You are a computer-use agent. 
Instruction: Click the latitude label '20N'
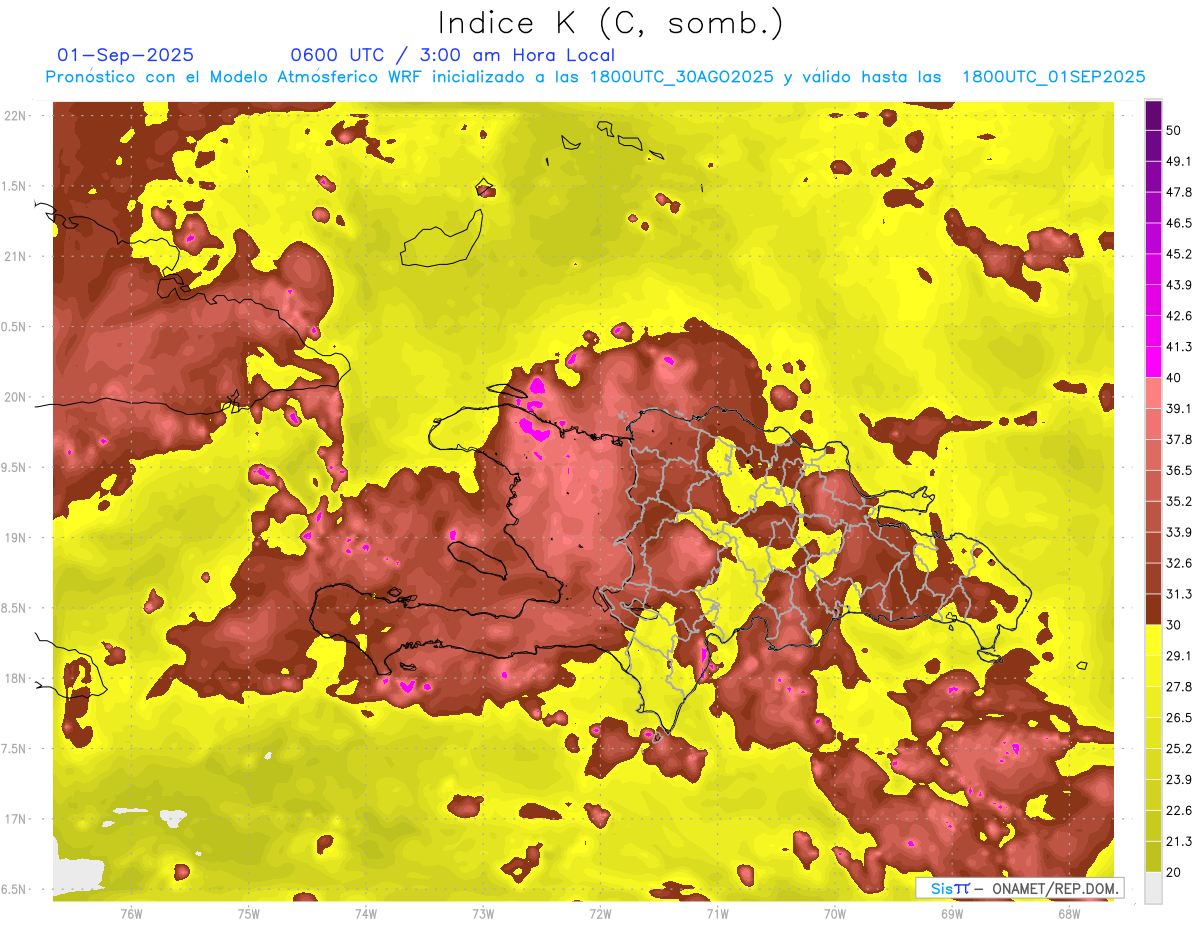(15, 397)
